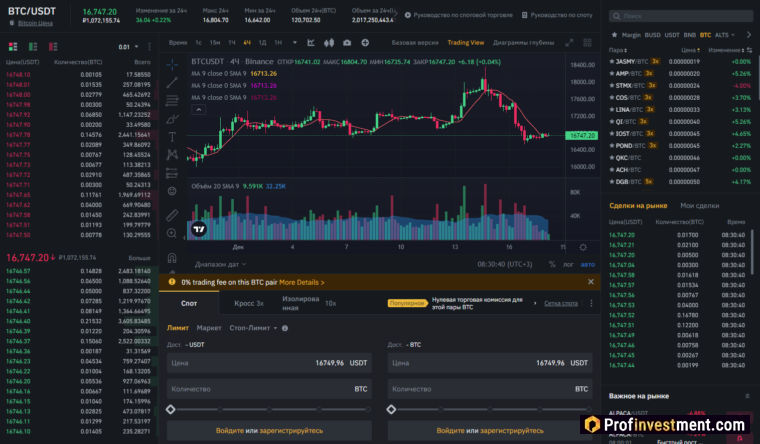Select the crosshair cursor tool
The width and height of the screenshot is (760, 444).
point(172,64)
